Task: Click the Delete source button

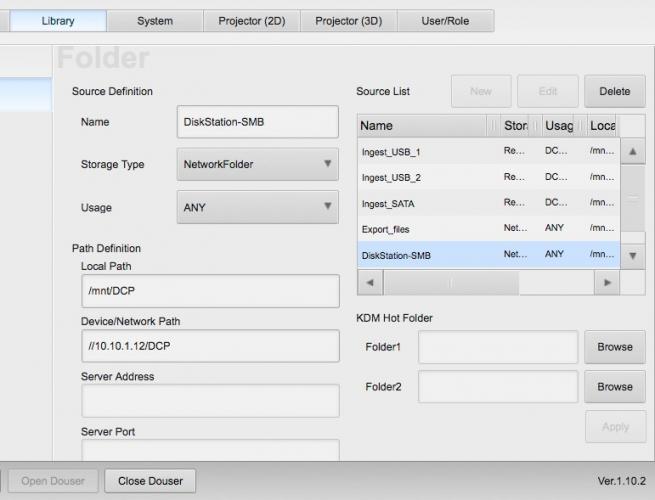Action: click(x=614, y=91)
